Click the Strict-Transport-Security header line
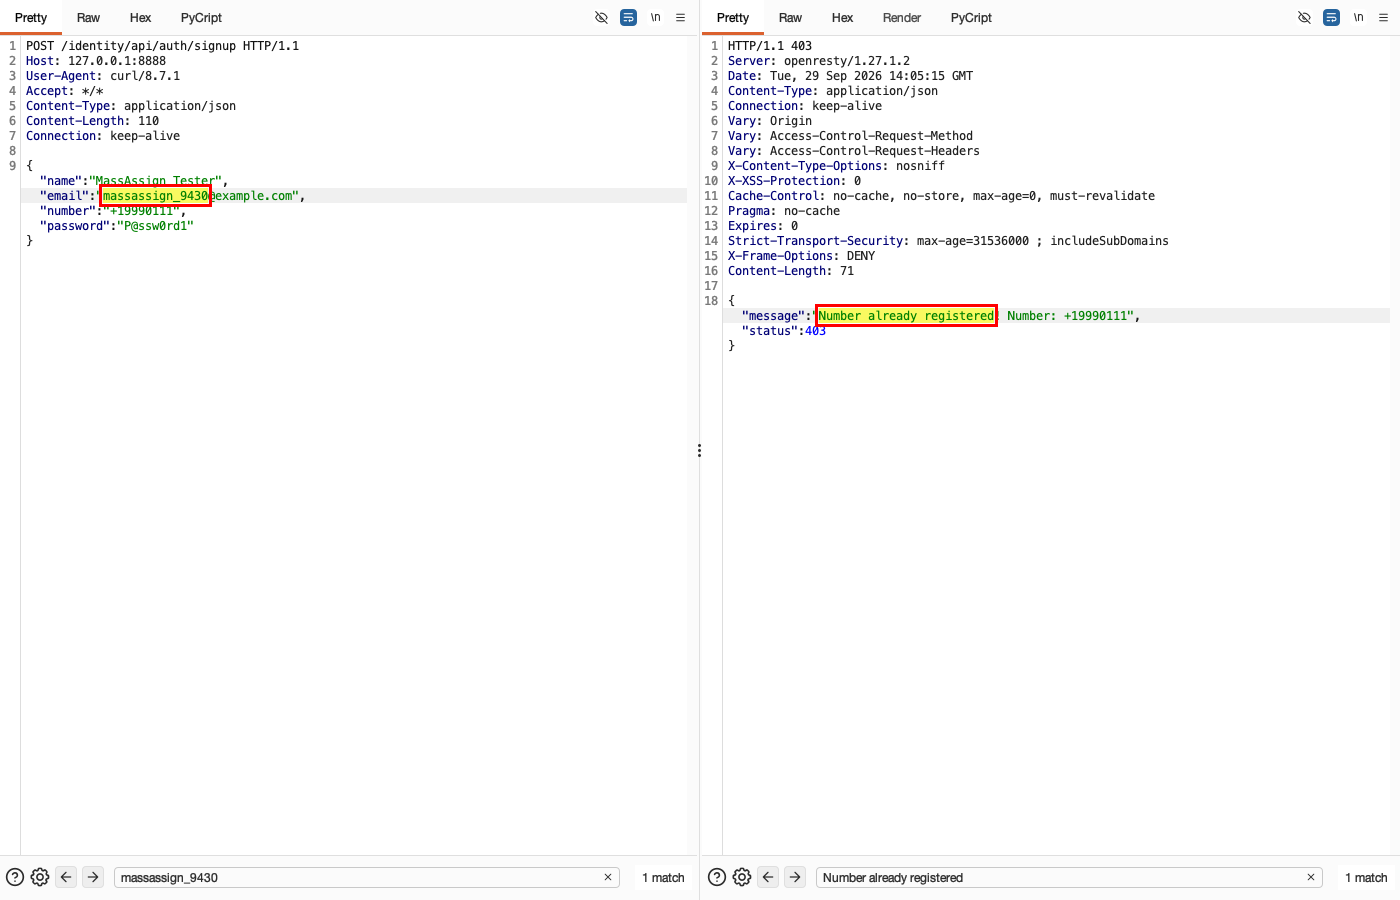 tap(948, 241)
